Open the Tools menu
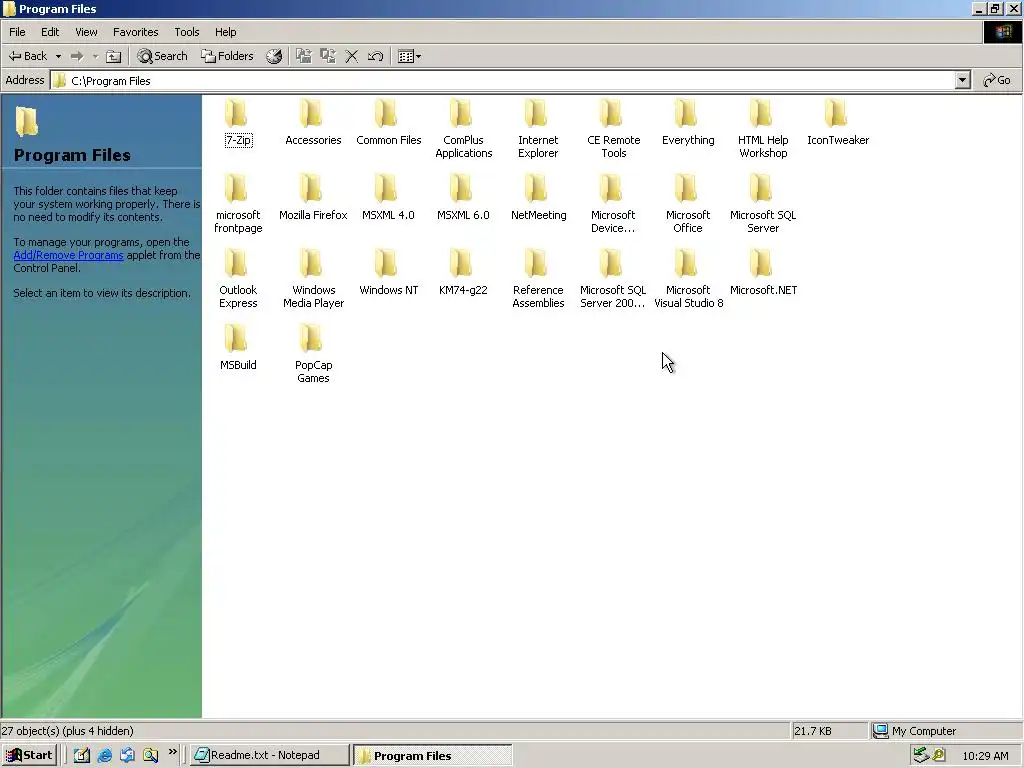The height and width of the screenshot is (768, 1024). pos(186,32)
